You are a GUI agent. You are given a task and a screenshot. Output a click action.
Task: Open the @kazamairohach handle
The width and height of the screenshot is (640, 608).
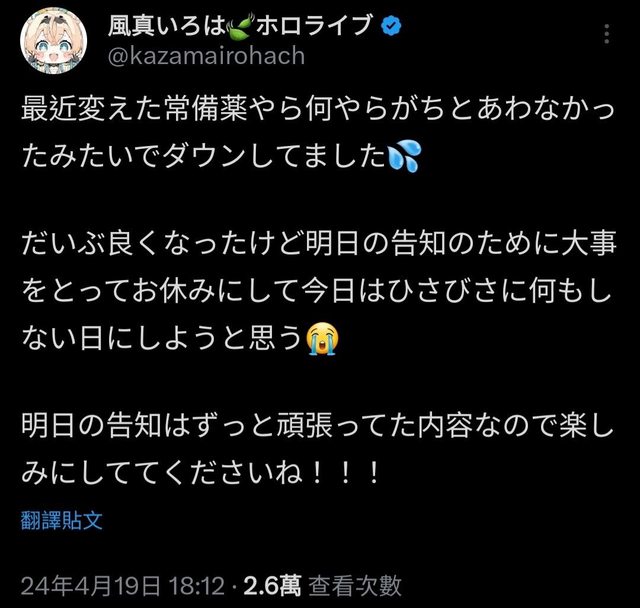click(207, 55)
